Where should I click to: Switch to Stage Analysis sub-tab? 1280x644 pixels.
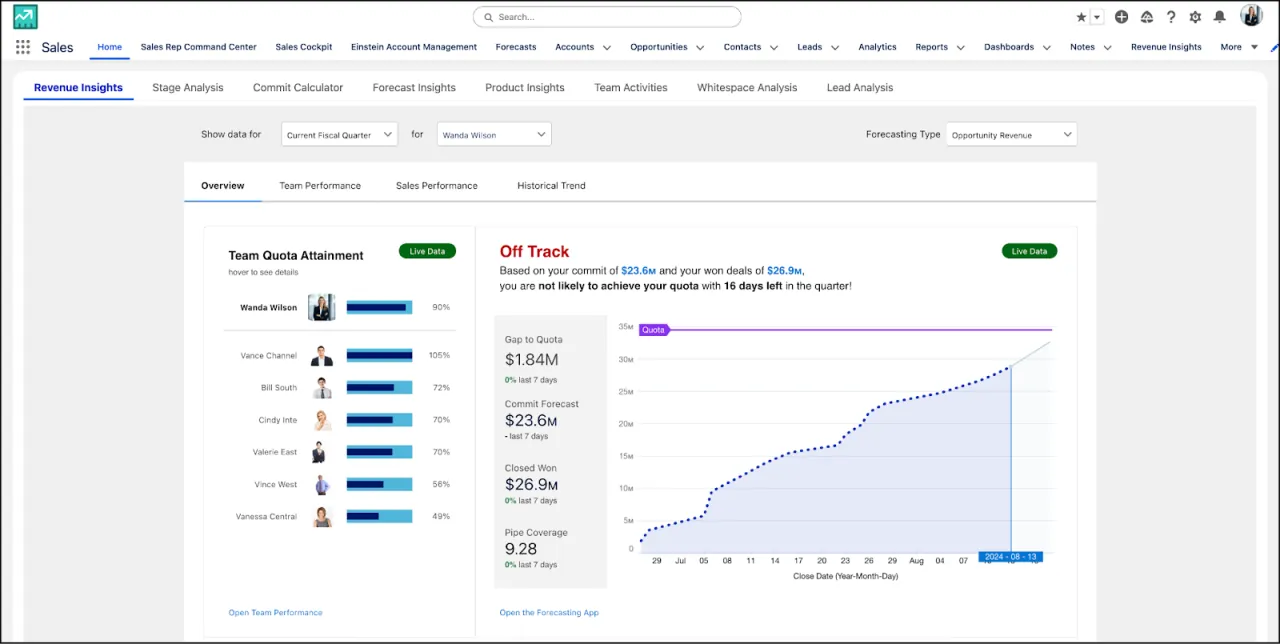click(188, 88)
